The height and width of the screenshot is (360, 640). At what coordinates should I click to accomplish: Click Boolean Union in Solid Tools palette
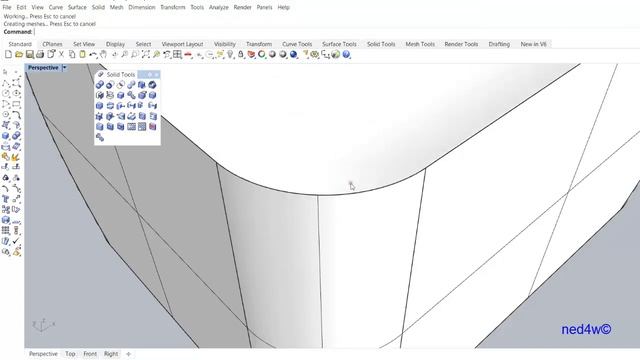pyautogui.click(x=100, y=84)
